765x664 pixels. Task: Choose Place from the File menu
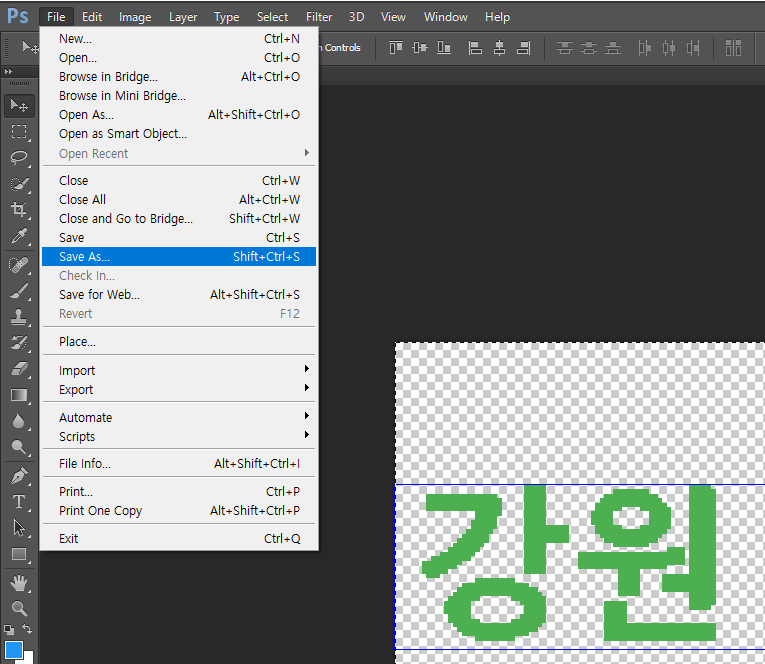coord(179,342)
